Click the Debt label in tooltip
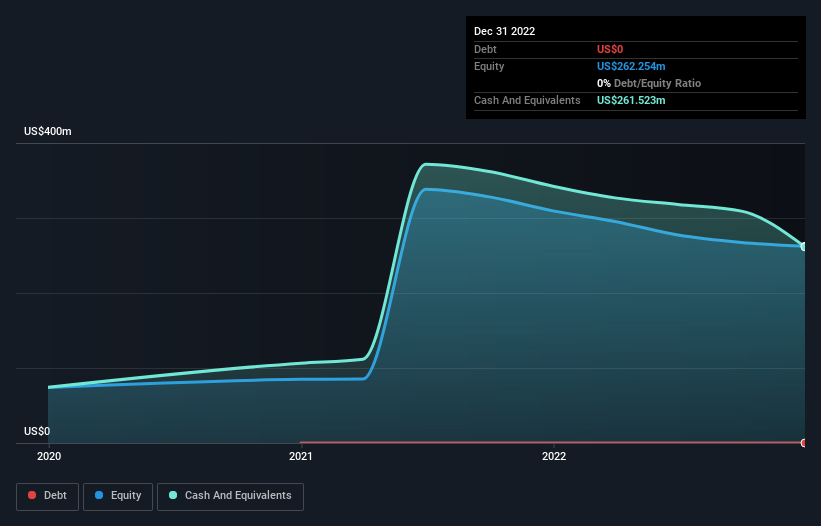 coord(485,49)
